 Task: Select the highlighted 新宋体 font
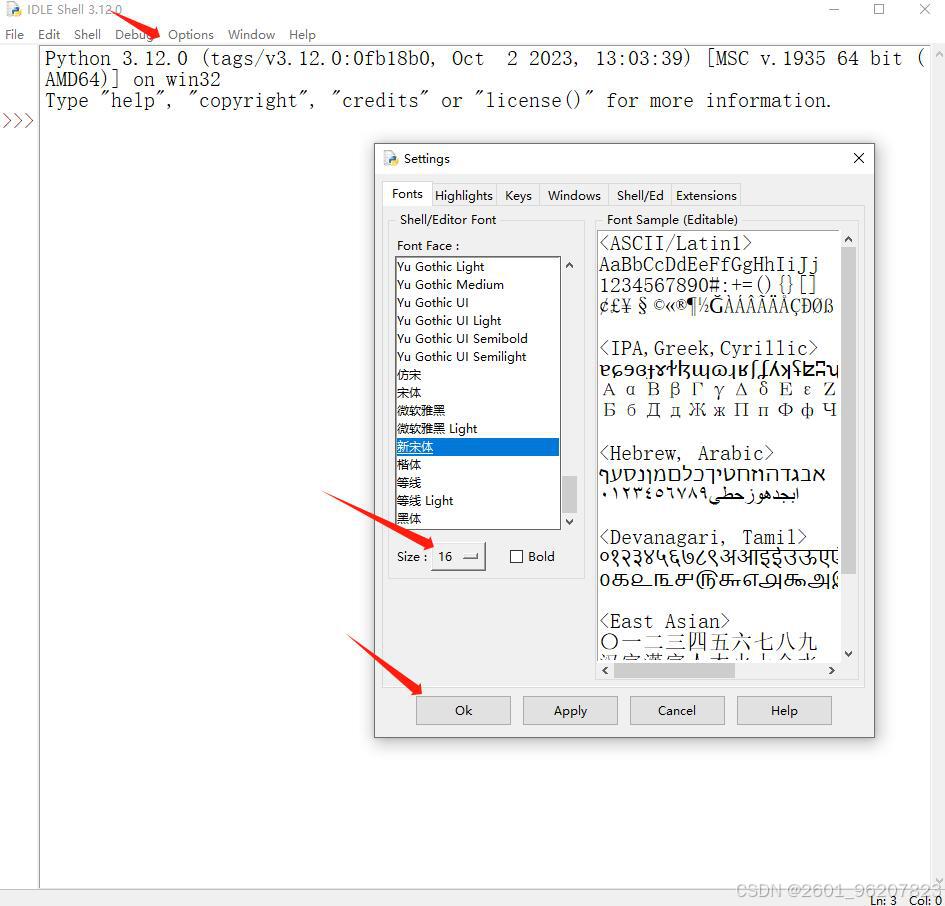point(477,447)
